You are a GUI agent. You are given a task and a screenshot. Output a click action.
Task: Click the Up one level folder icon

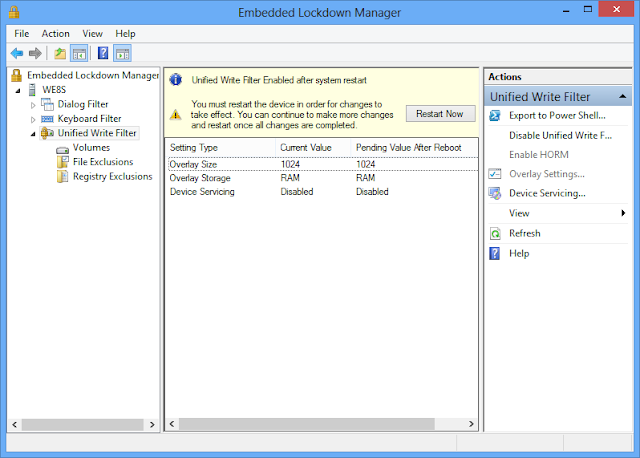point(60,53)
